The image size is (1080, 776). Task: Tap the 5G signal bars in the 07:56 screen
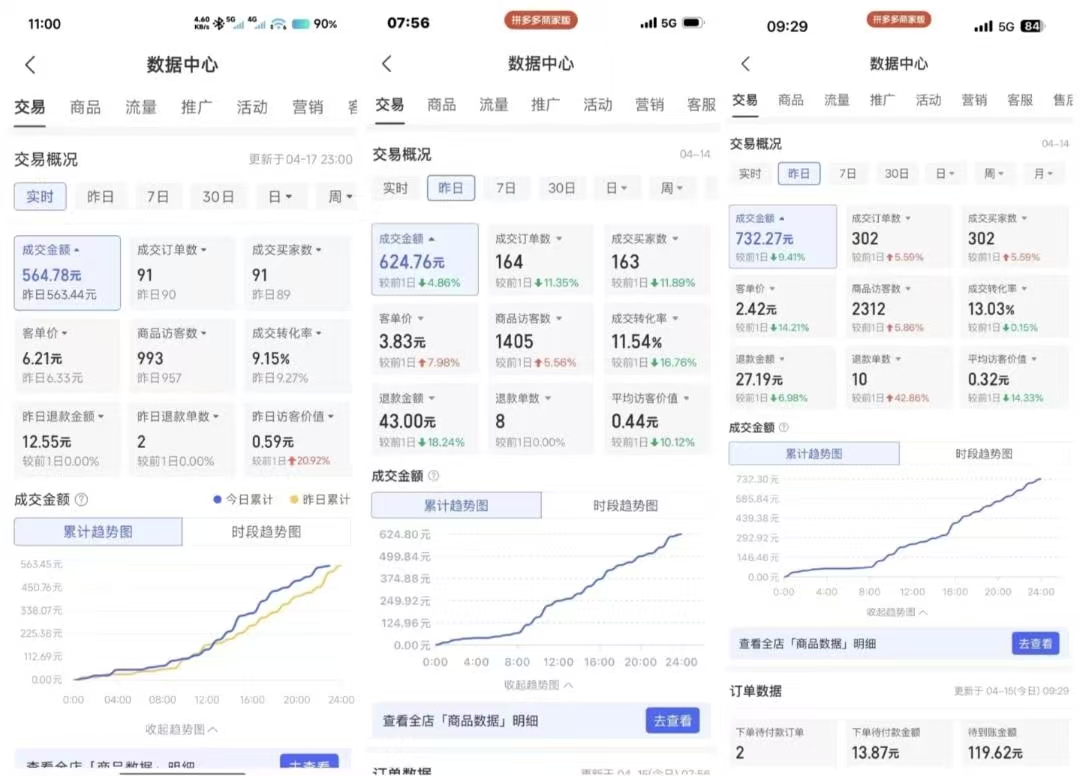tap(648, 23)
